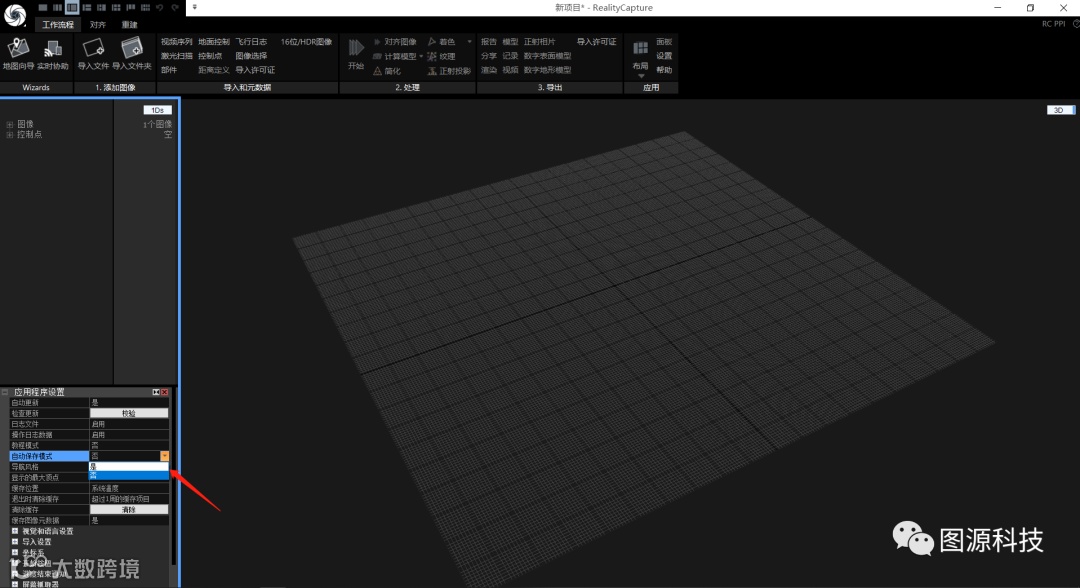This screenshot has width=1080, height=588.
Task: Choose 是 in the auto-save dropdown list
Action: [x=129, y=467]
